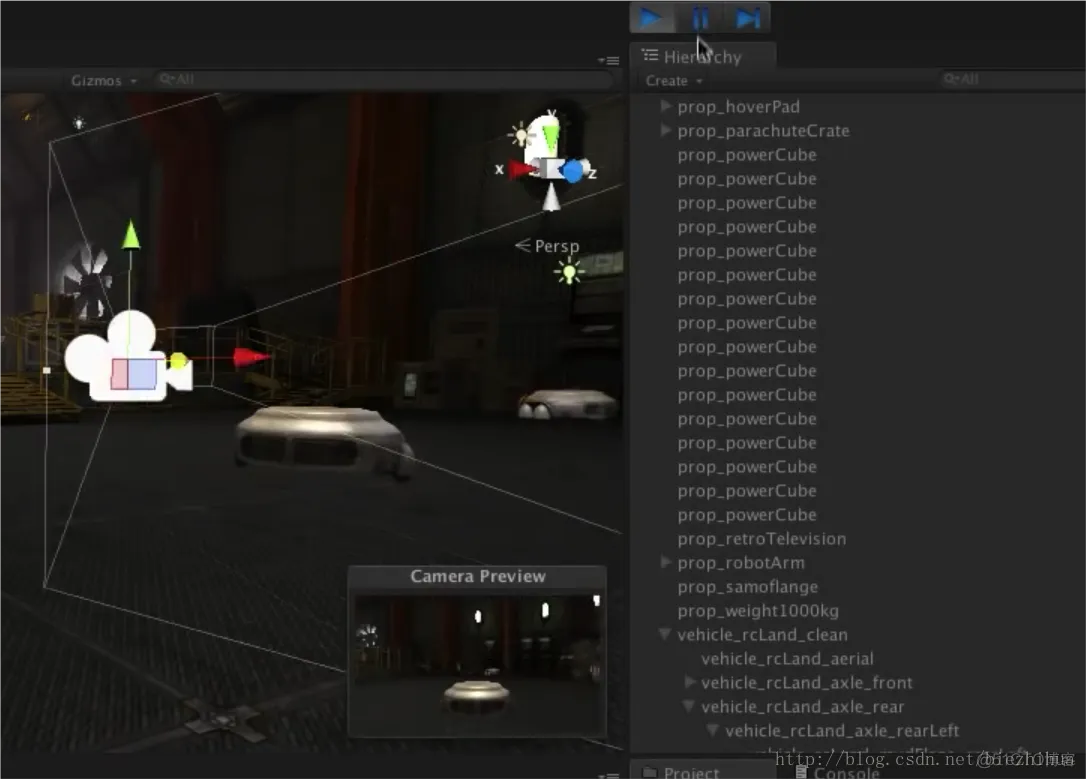This screenshot has width=1086, height=779.
Task: Open the Gizmos dropdown
Action: (x=104, y=80)
